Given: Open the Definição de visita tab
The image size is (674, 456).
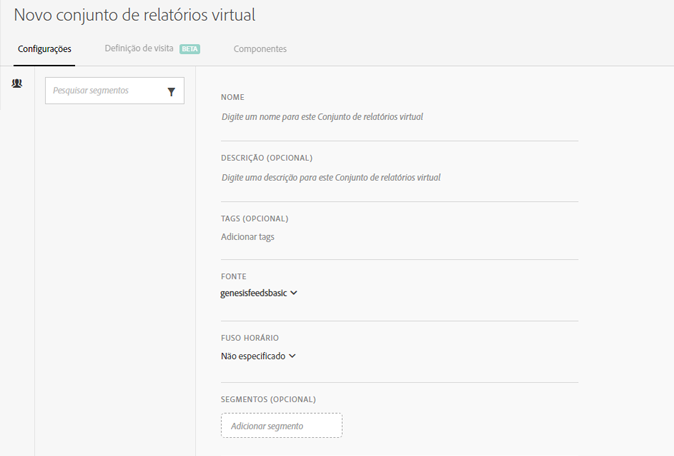Looking at the screenshot, I should [x=139, y=49].
